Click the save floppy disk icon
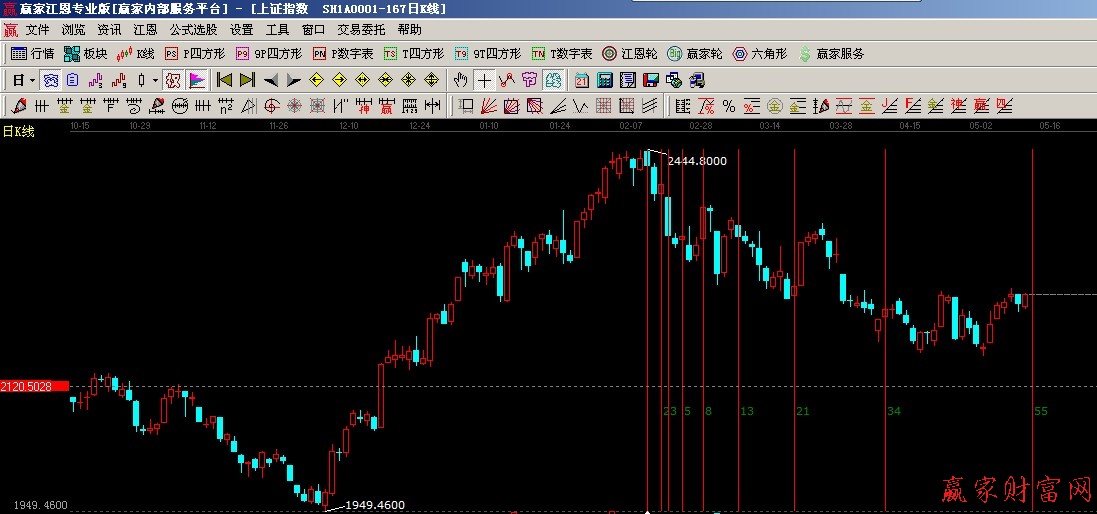The image size is (1097, 514). (651, 80)
